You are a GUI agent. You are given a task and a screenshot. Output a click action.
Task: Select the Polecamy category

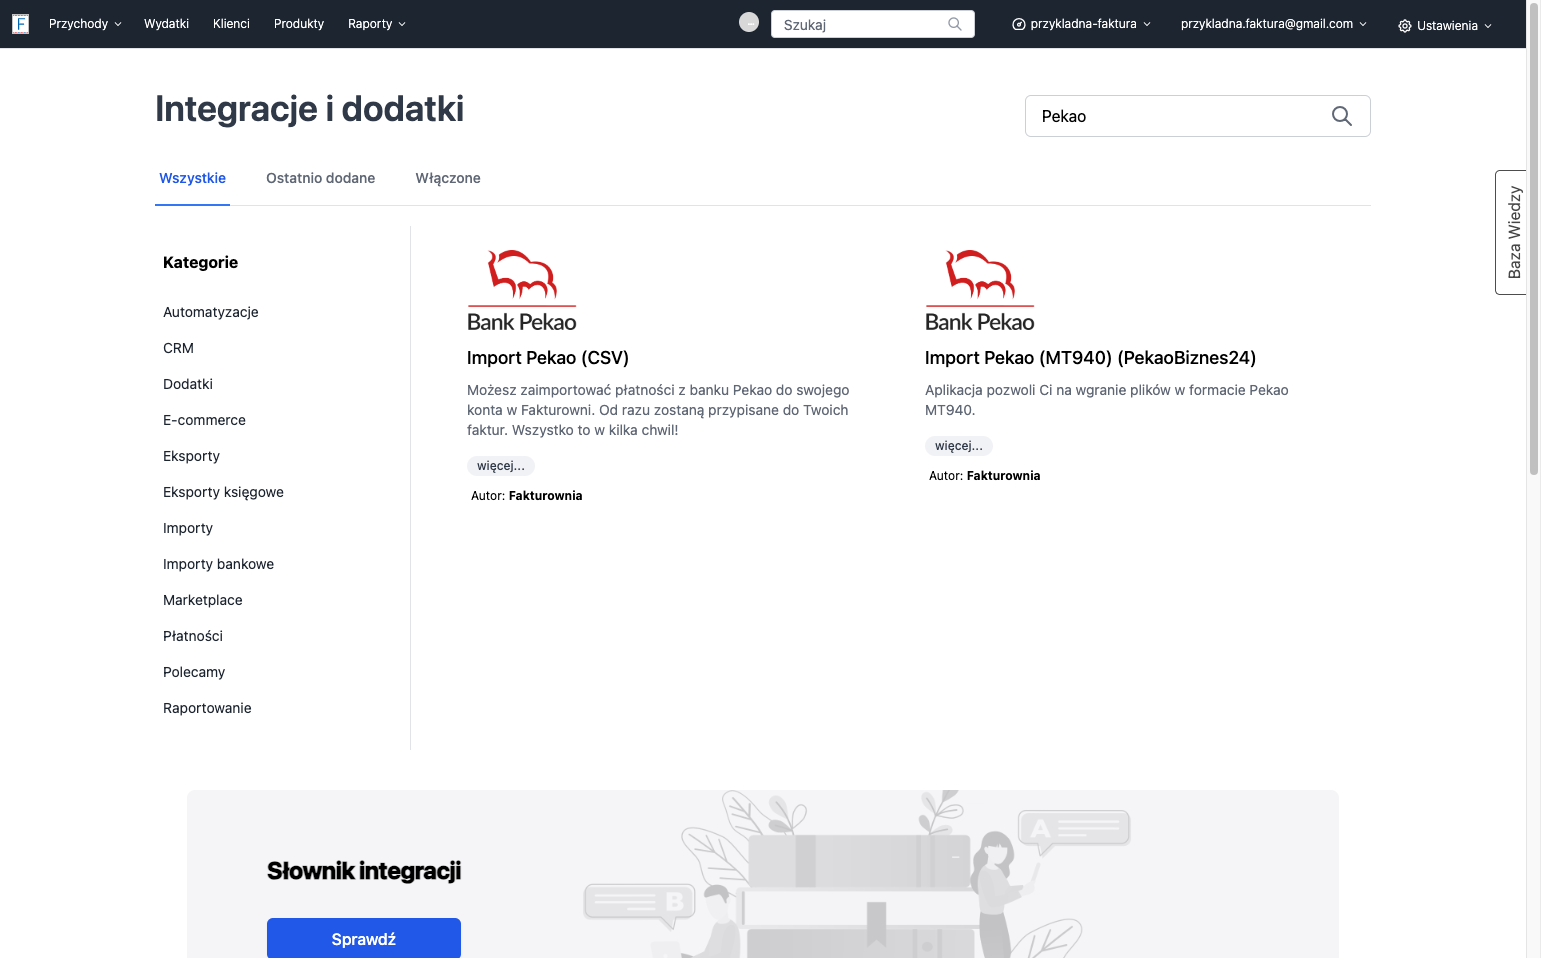194,672
